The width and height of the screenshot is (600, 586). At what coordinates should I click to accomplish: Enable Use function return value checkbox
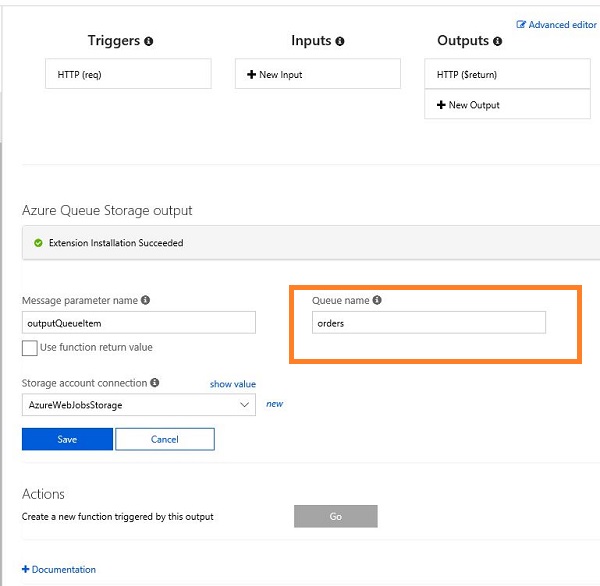pos(29,348)
